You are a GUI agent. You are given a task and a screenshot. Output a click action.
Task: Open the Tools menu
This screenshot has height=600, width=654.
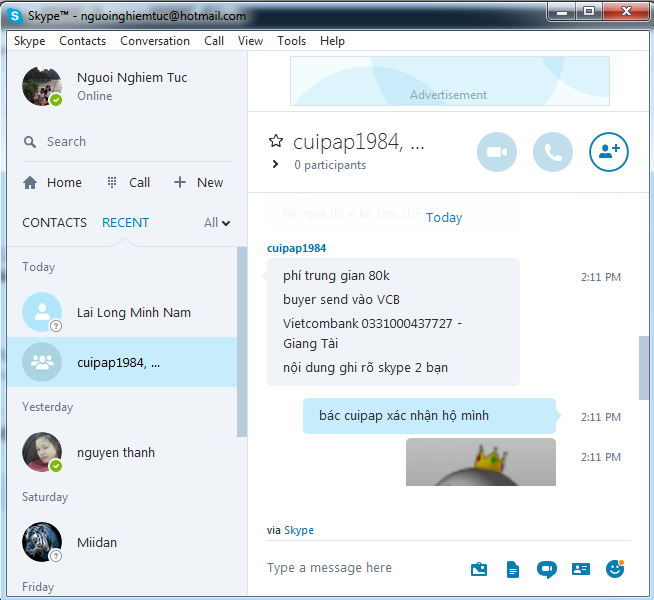tap(292, 41)
